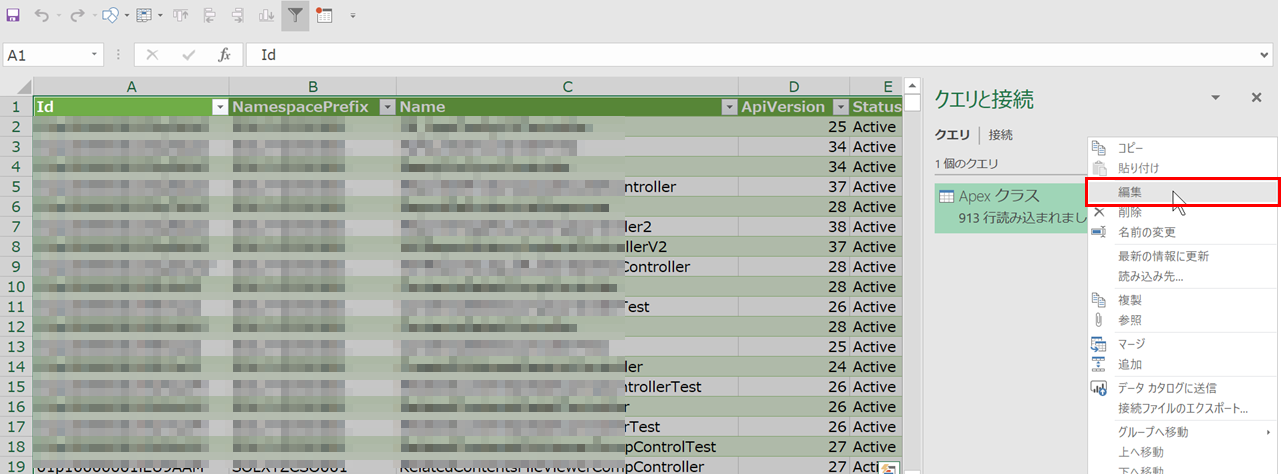Click the align objects right toolbar icon

tap(238, 16)
